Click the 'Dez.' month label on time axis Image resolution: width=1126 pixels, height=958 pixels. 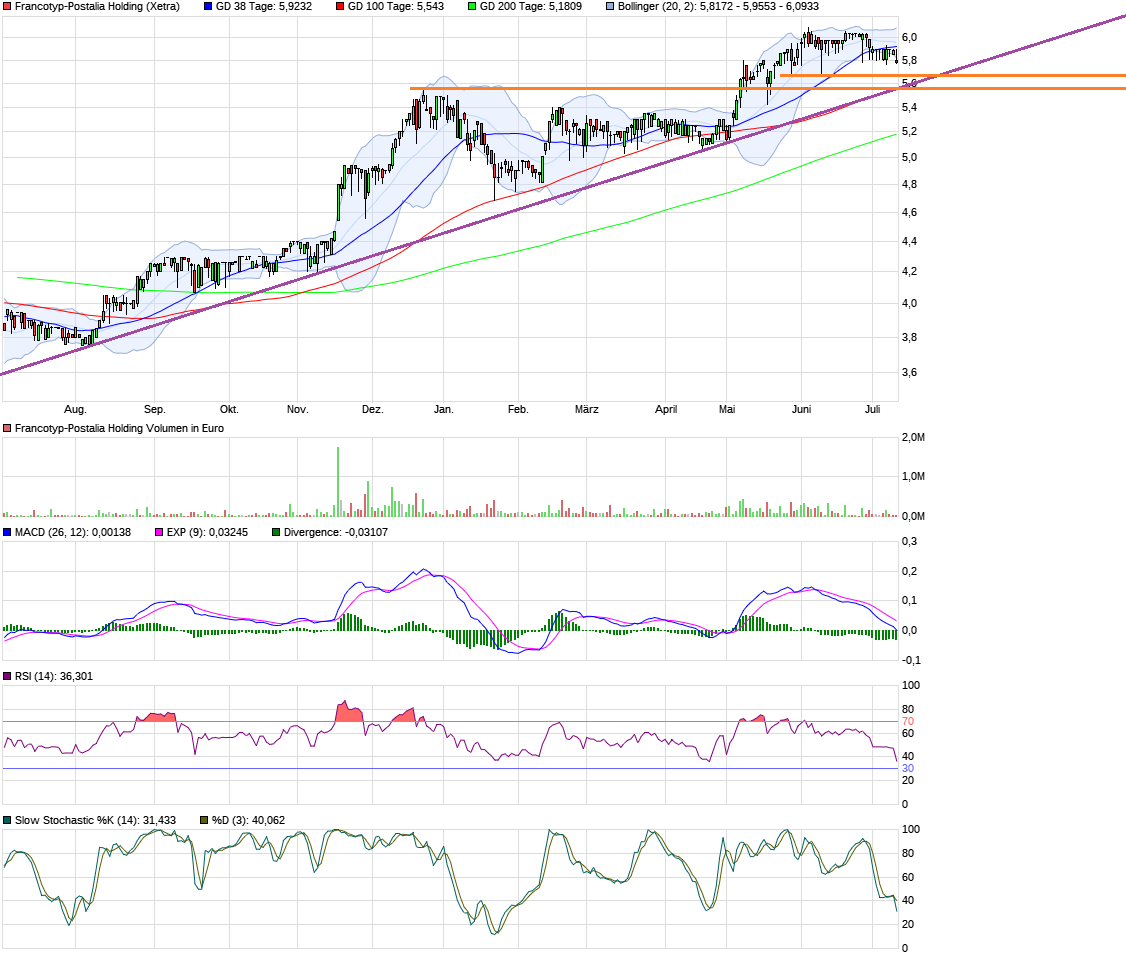(372, 409)
